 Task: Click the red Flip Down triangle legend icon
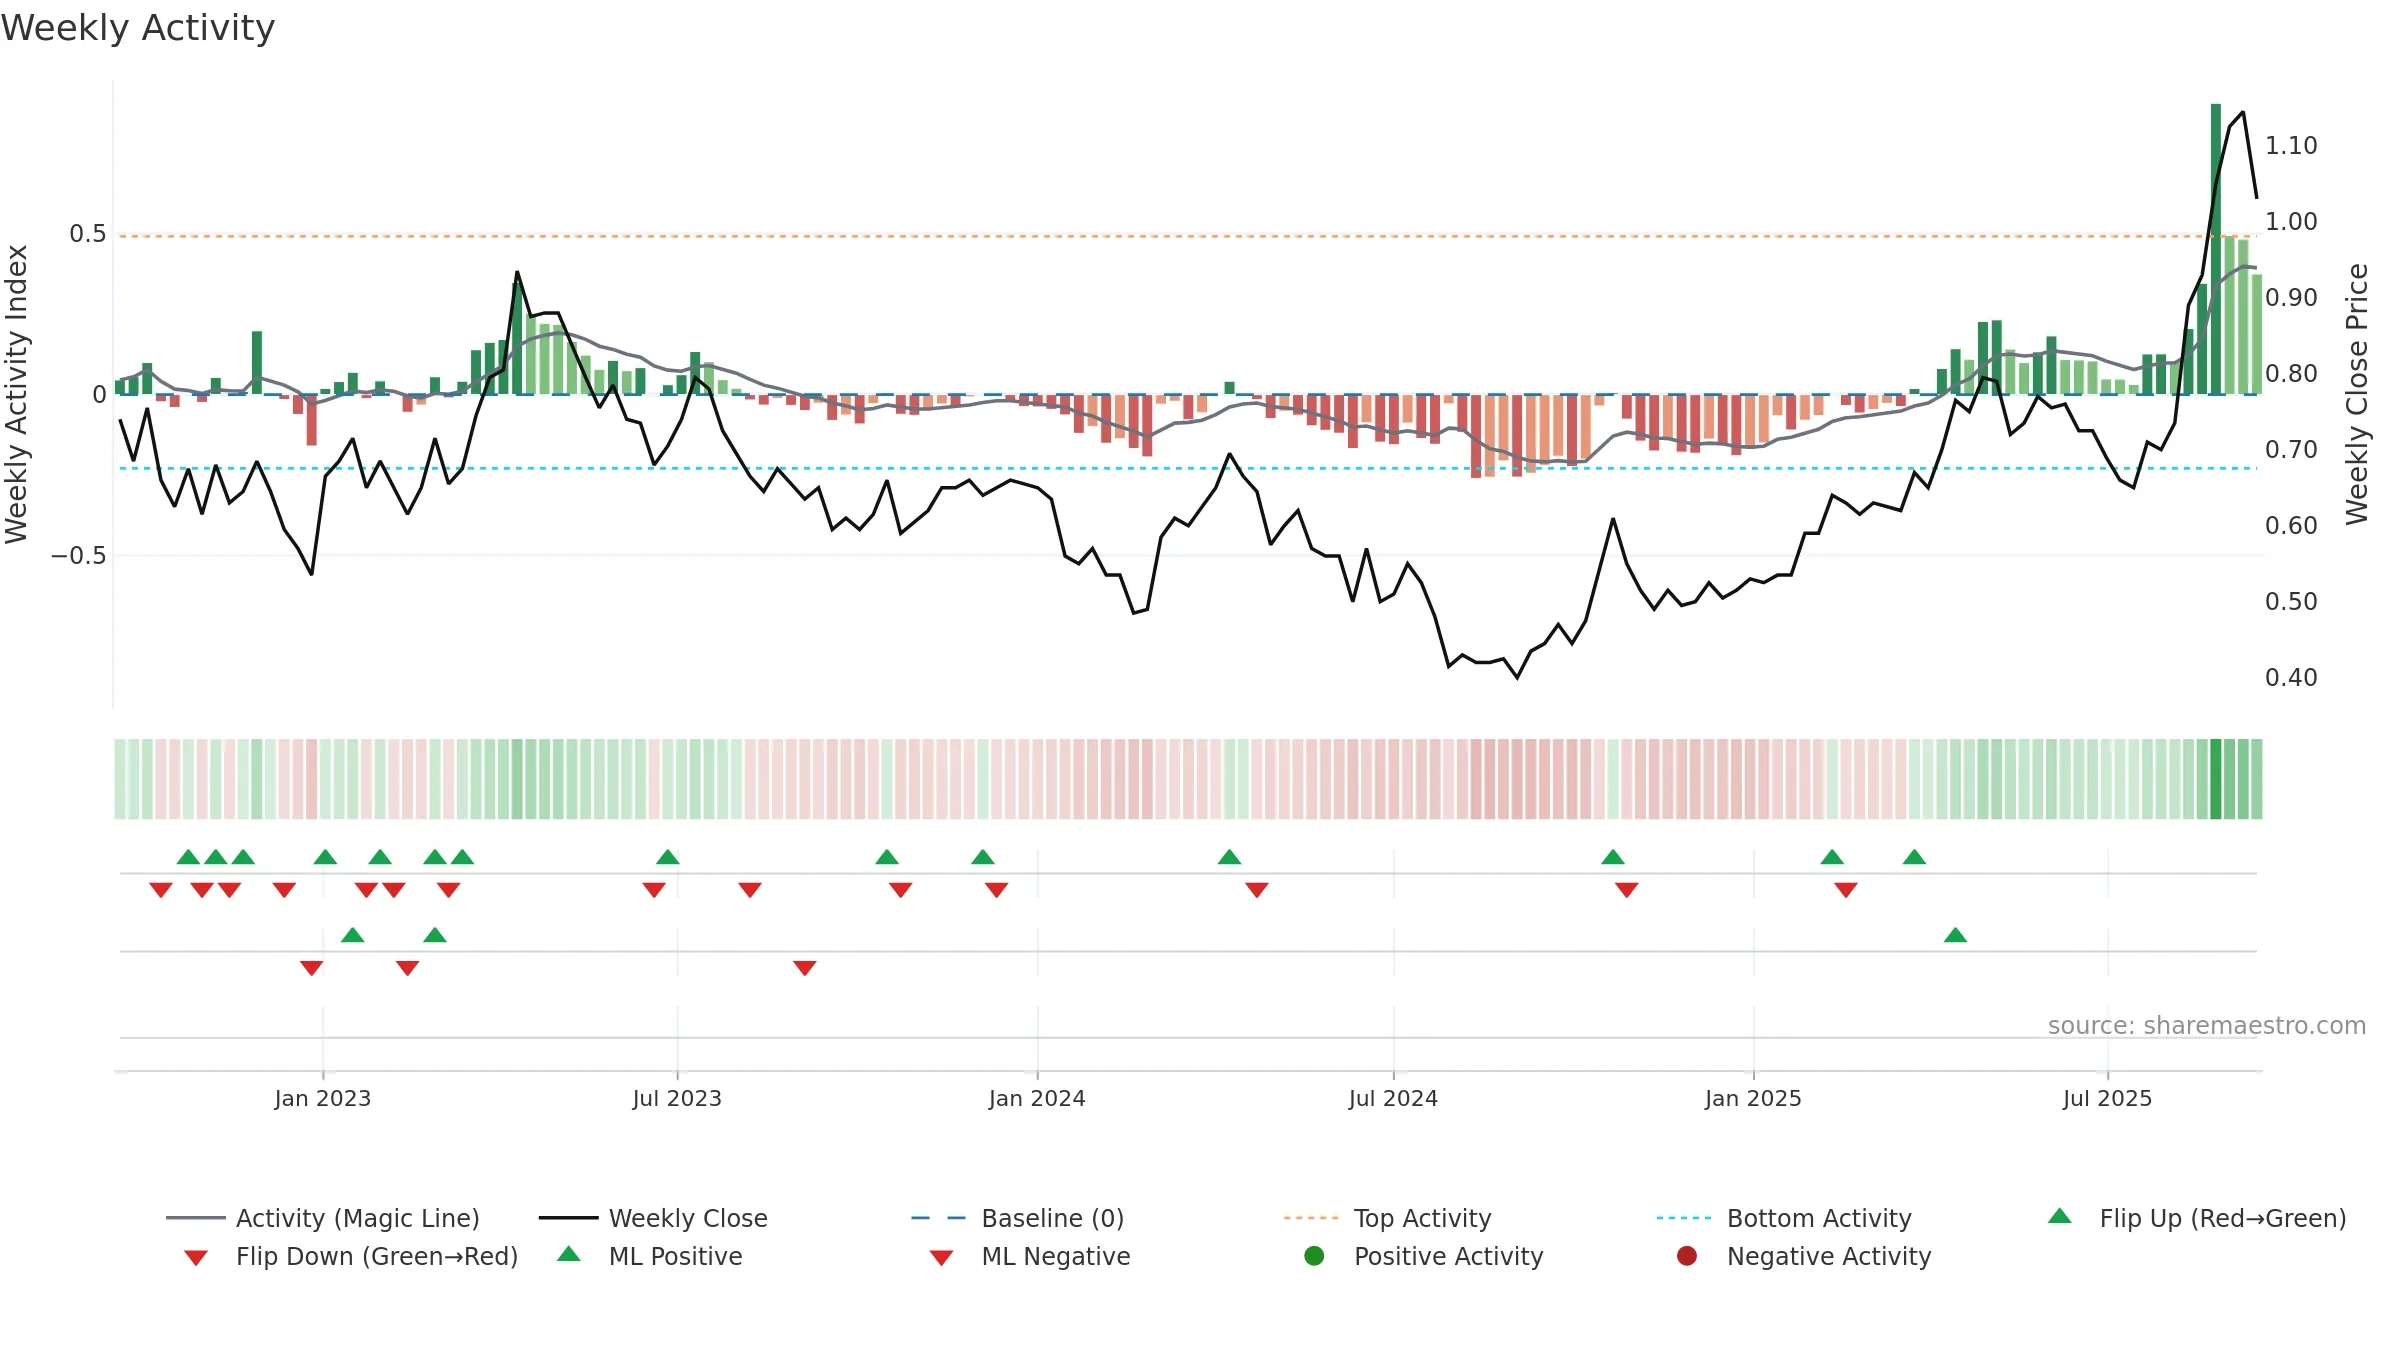[196, 1258]
